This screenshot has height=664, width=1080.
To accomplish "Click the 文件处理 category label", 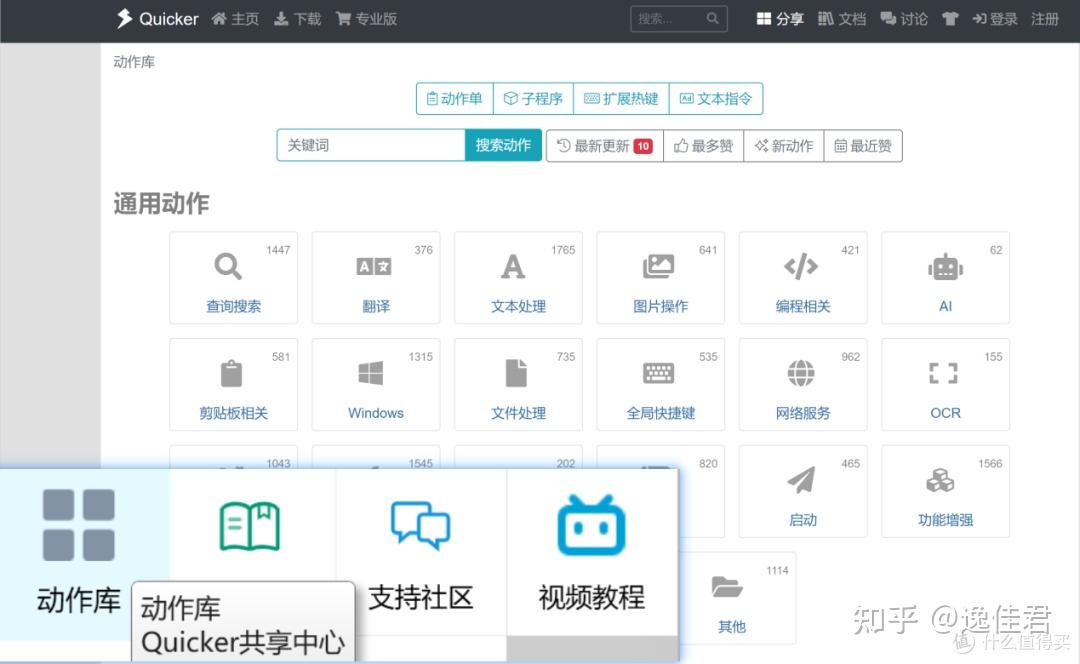I will pos(518,413).
